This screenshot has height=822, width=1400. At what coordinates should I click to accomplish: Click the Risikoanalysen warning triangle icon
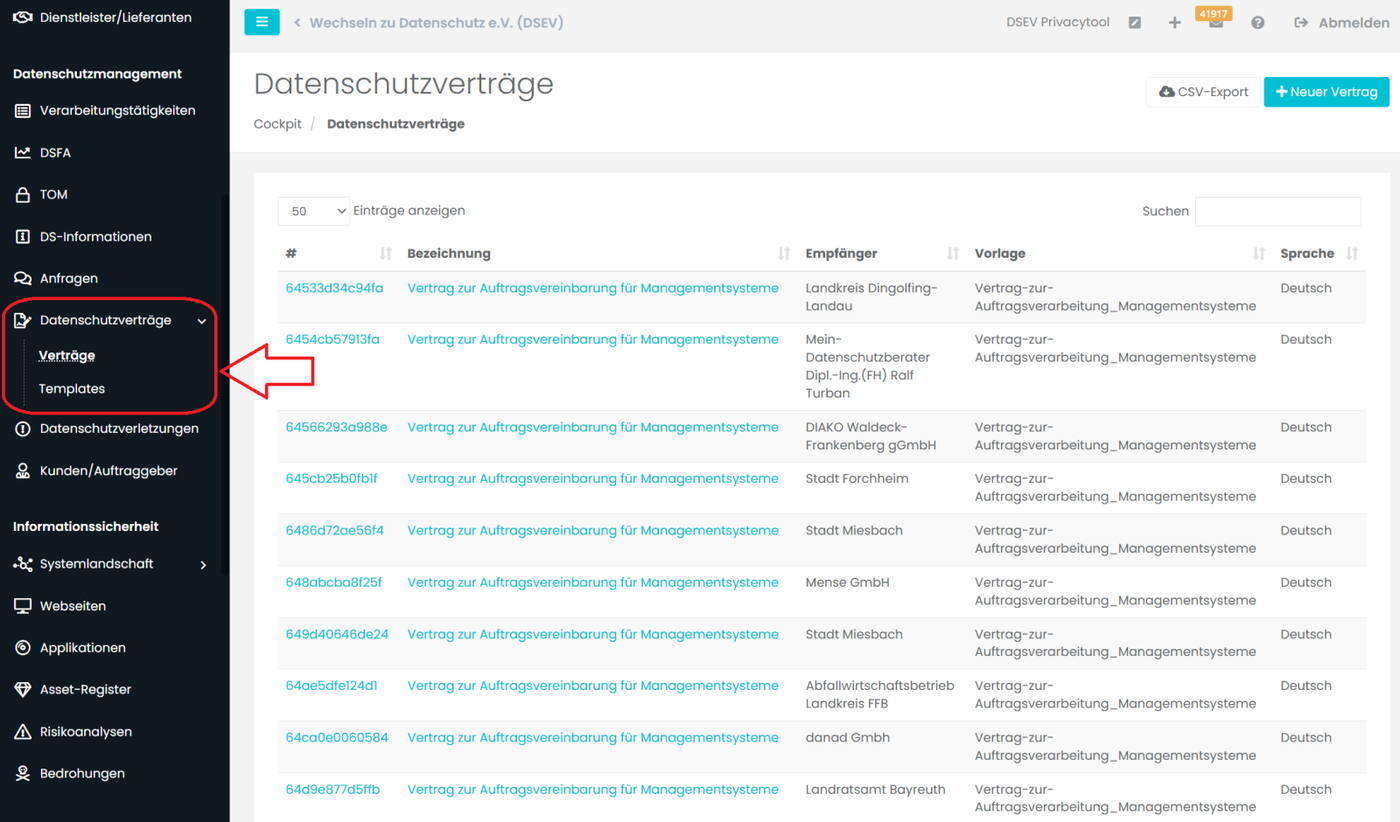pyautogui.click(x=22, y=732)
